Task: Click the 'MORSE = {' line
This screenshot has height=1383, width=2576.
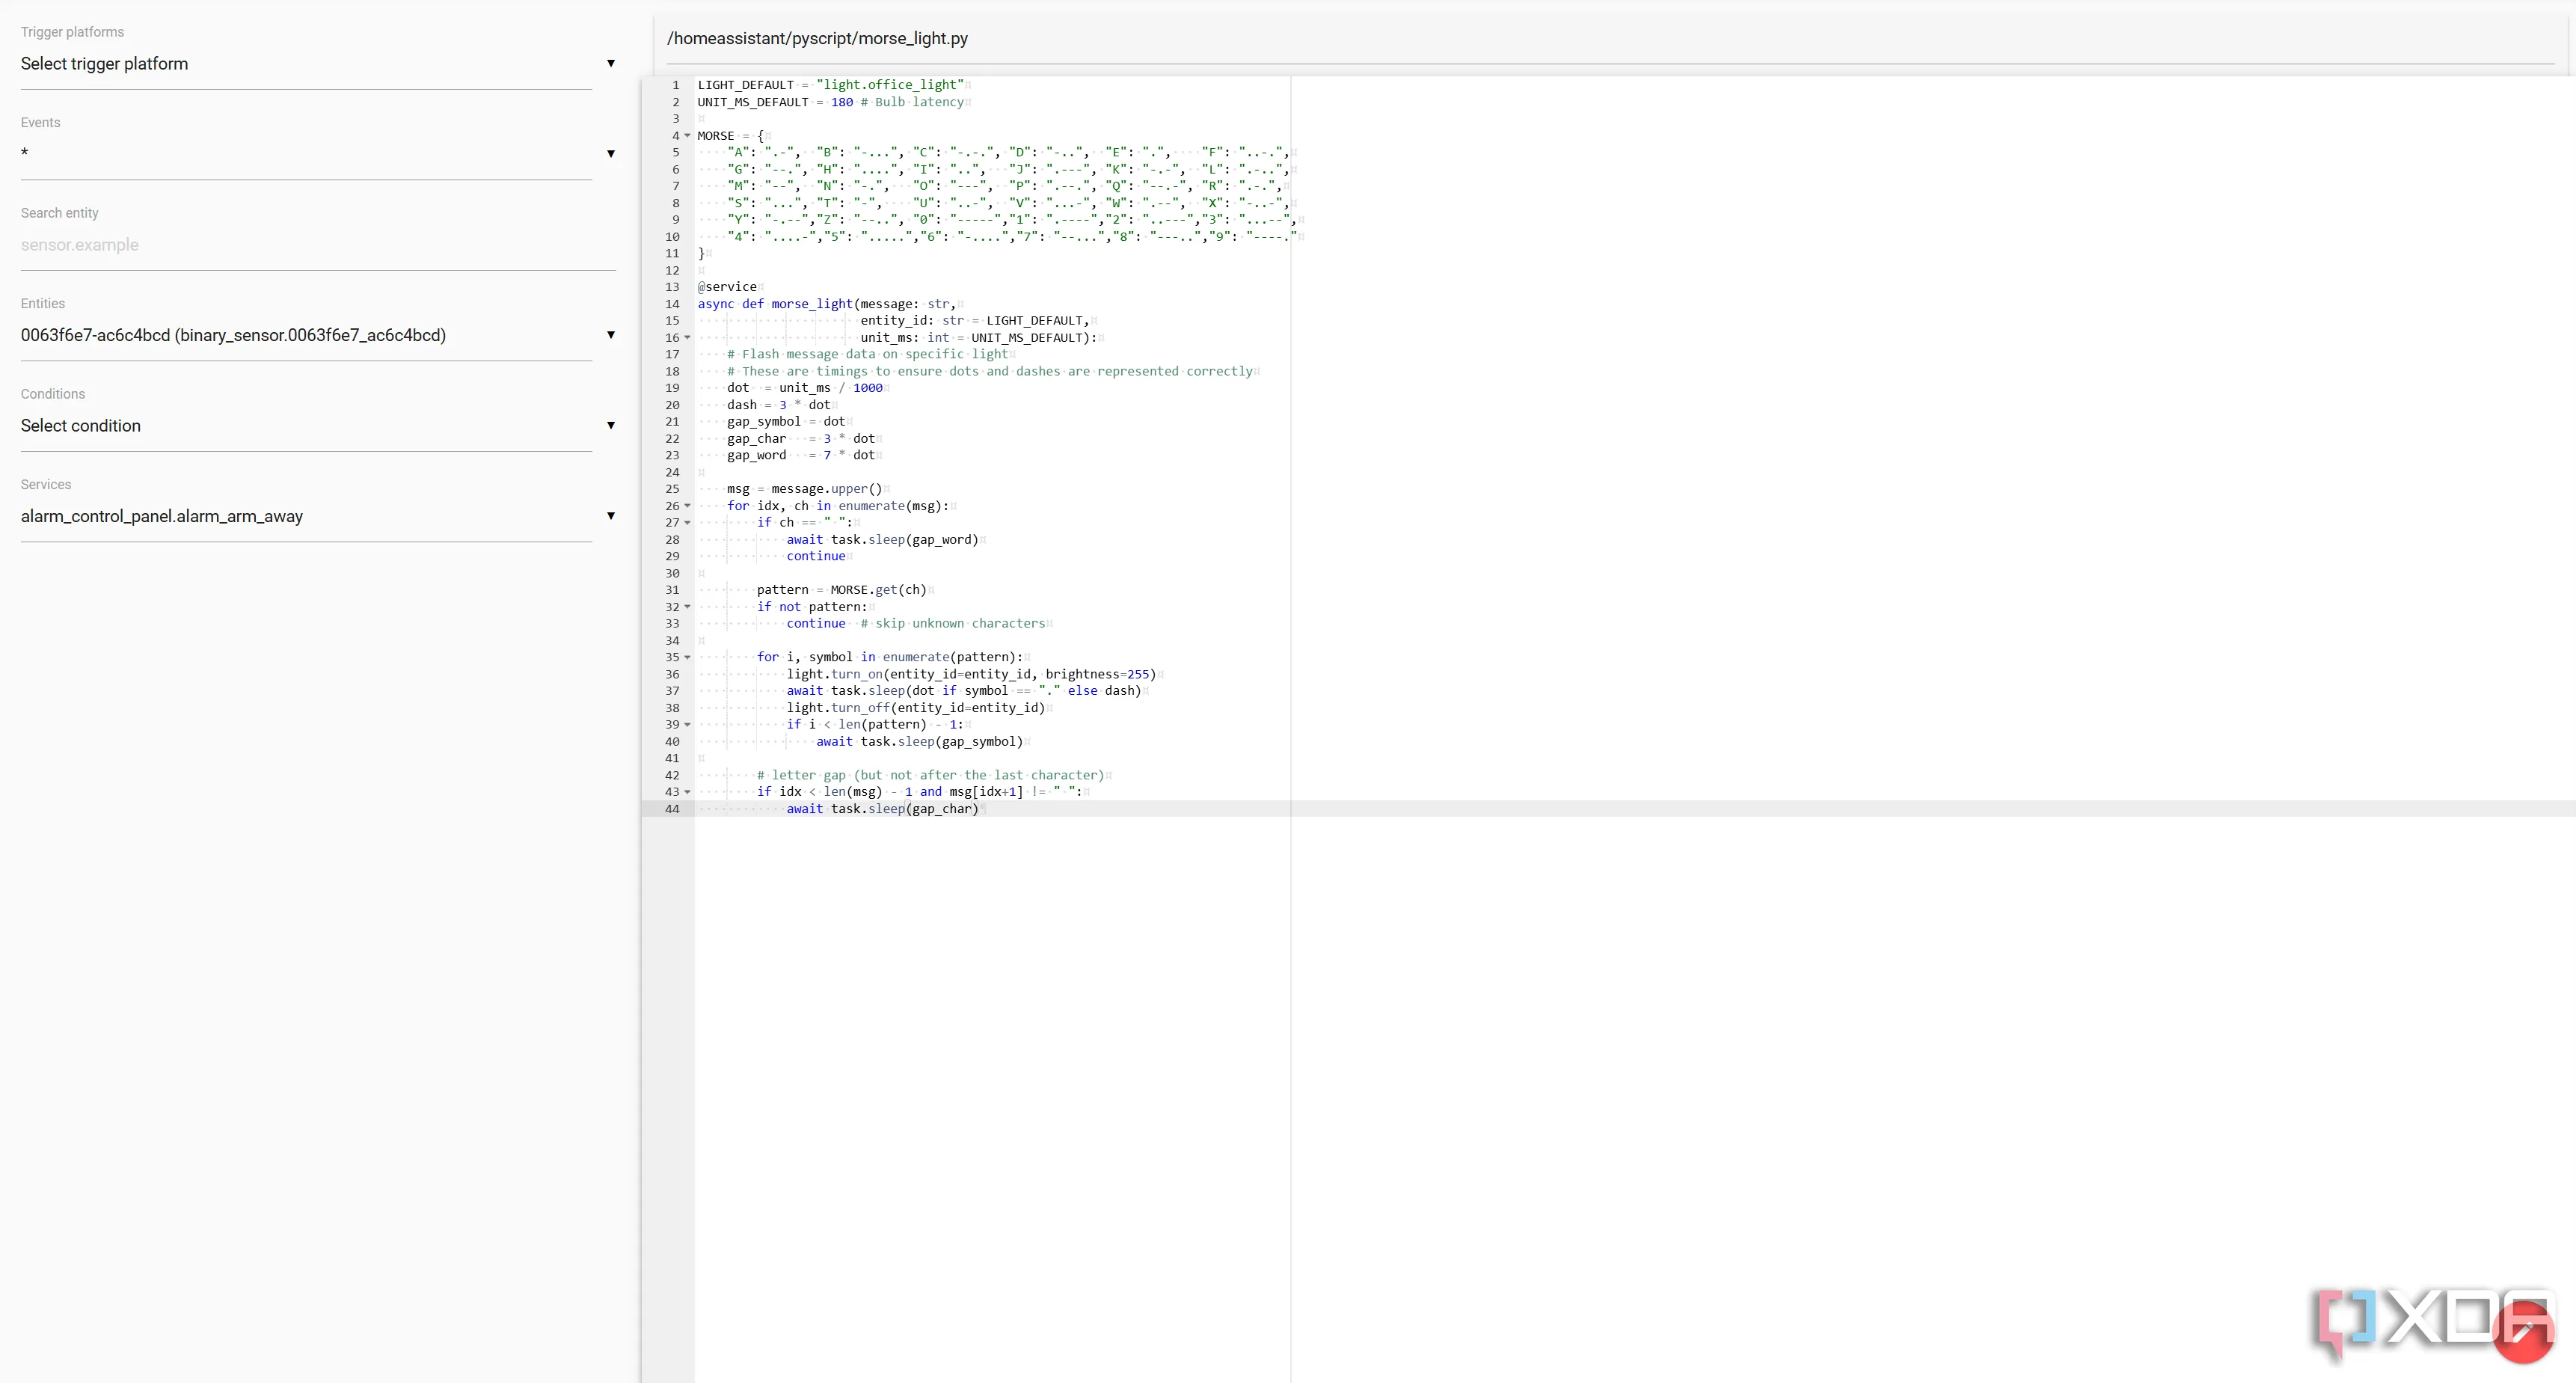Action: click(731, 136)
